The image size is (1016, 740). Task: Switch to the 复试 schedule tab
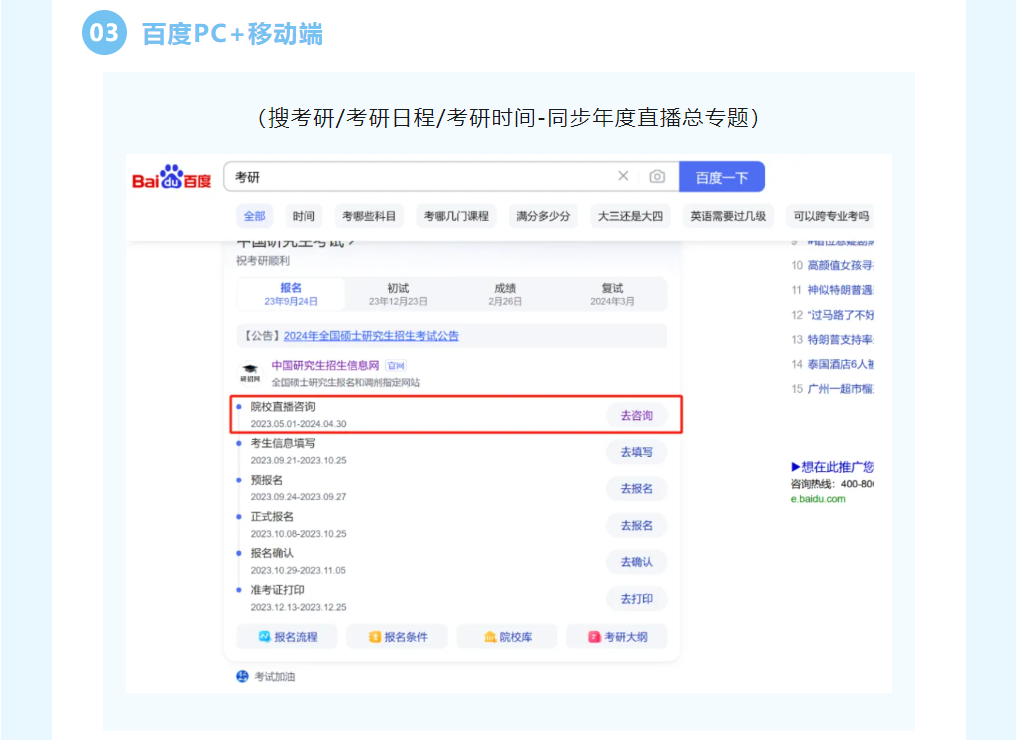(x=612, y=294)
